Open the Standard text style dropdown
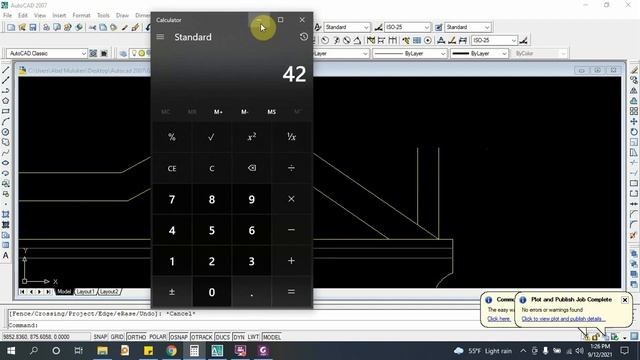The image size is (640, 360). 366,27
